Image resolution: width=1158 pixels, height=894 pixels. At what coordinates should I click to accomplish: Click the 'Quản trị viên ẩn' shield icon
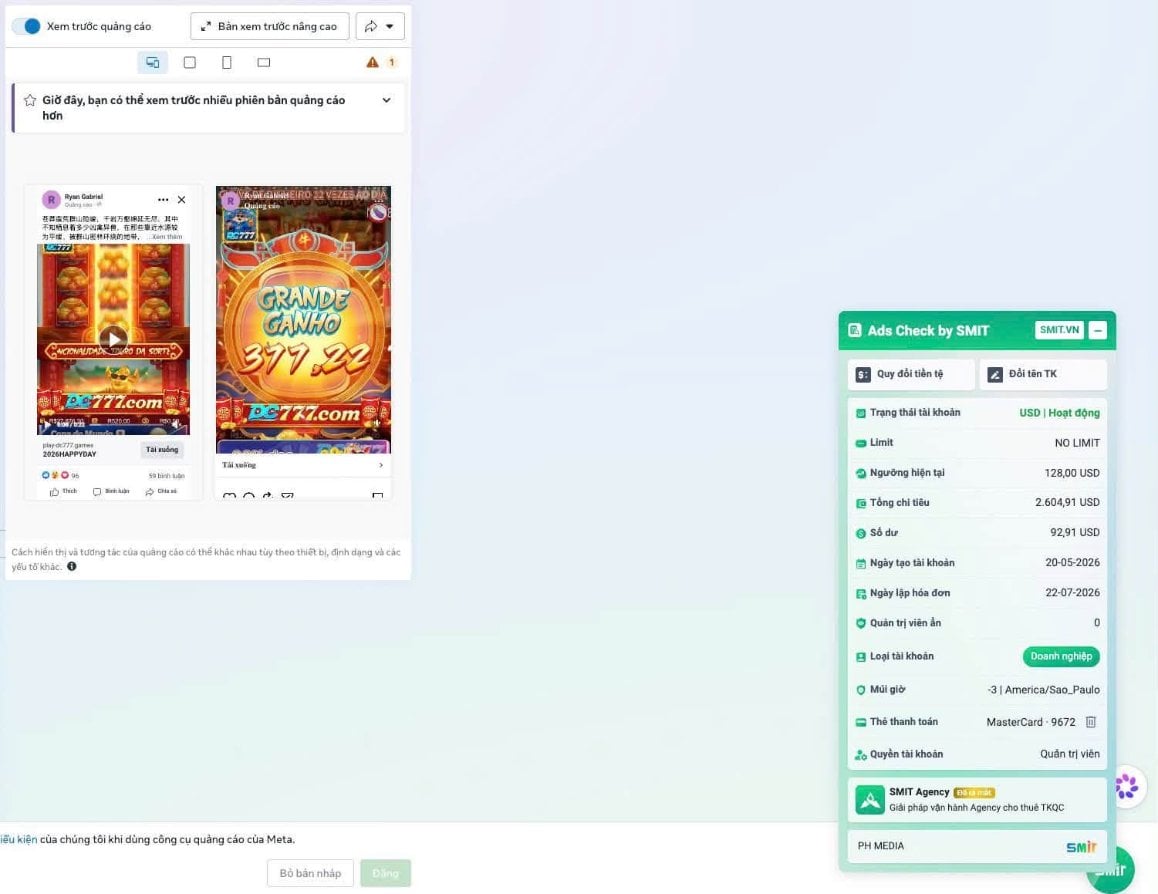click(x=860, y=623)
